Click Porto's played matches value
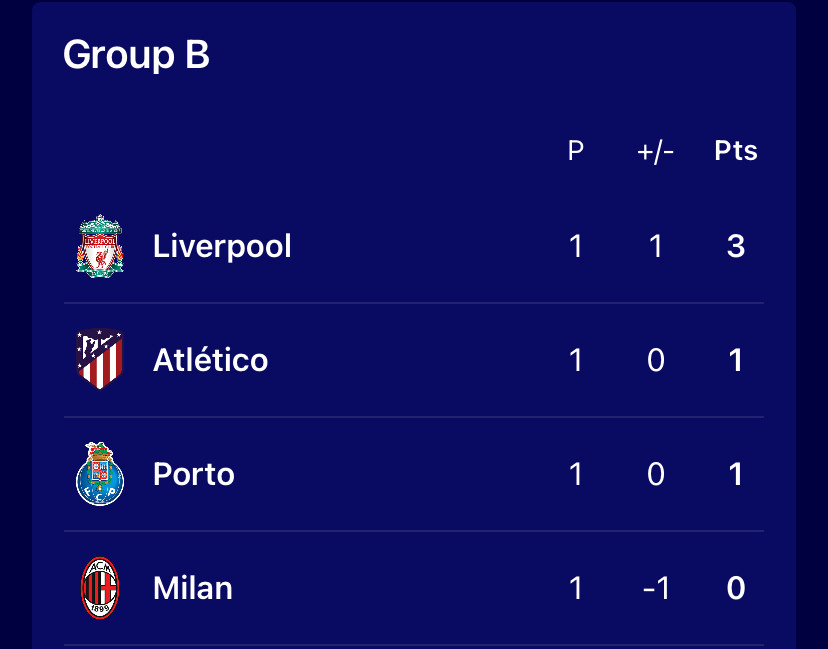Image resolution: width=828 pixels, height=649 pixels. pyautogui.click(x=576, y=474)
